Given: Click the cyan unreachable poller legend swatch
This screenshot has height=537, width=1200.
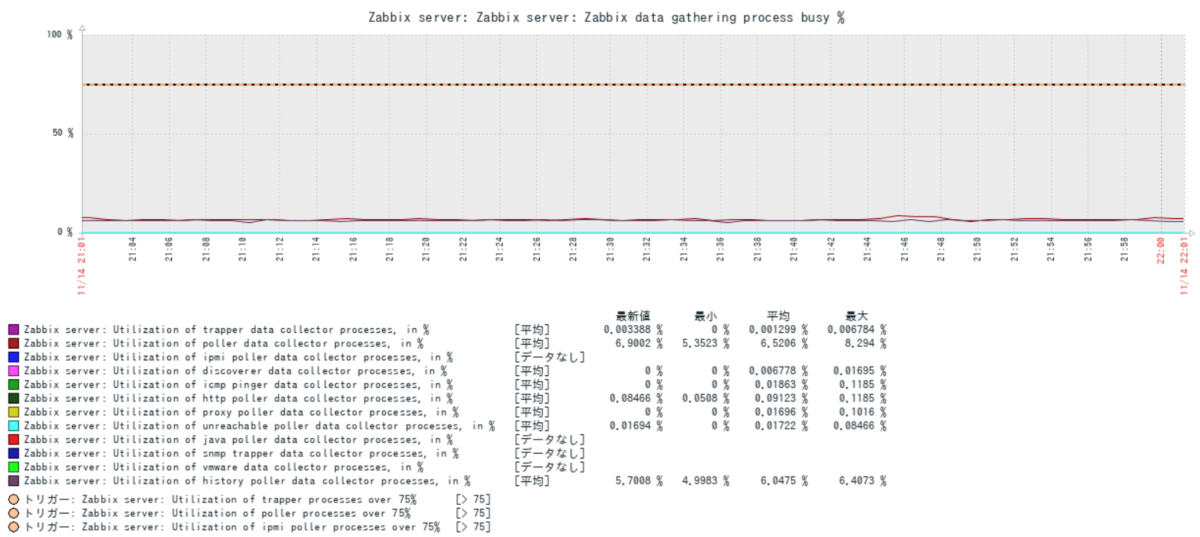Looking at the screenshot, I should click(x=14, y=426).
